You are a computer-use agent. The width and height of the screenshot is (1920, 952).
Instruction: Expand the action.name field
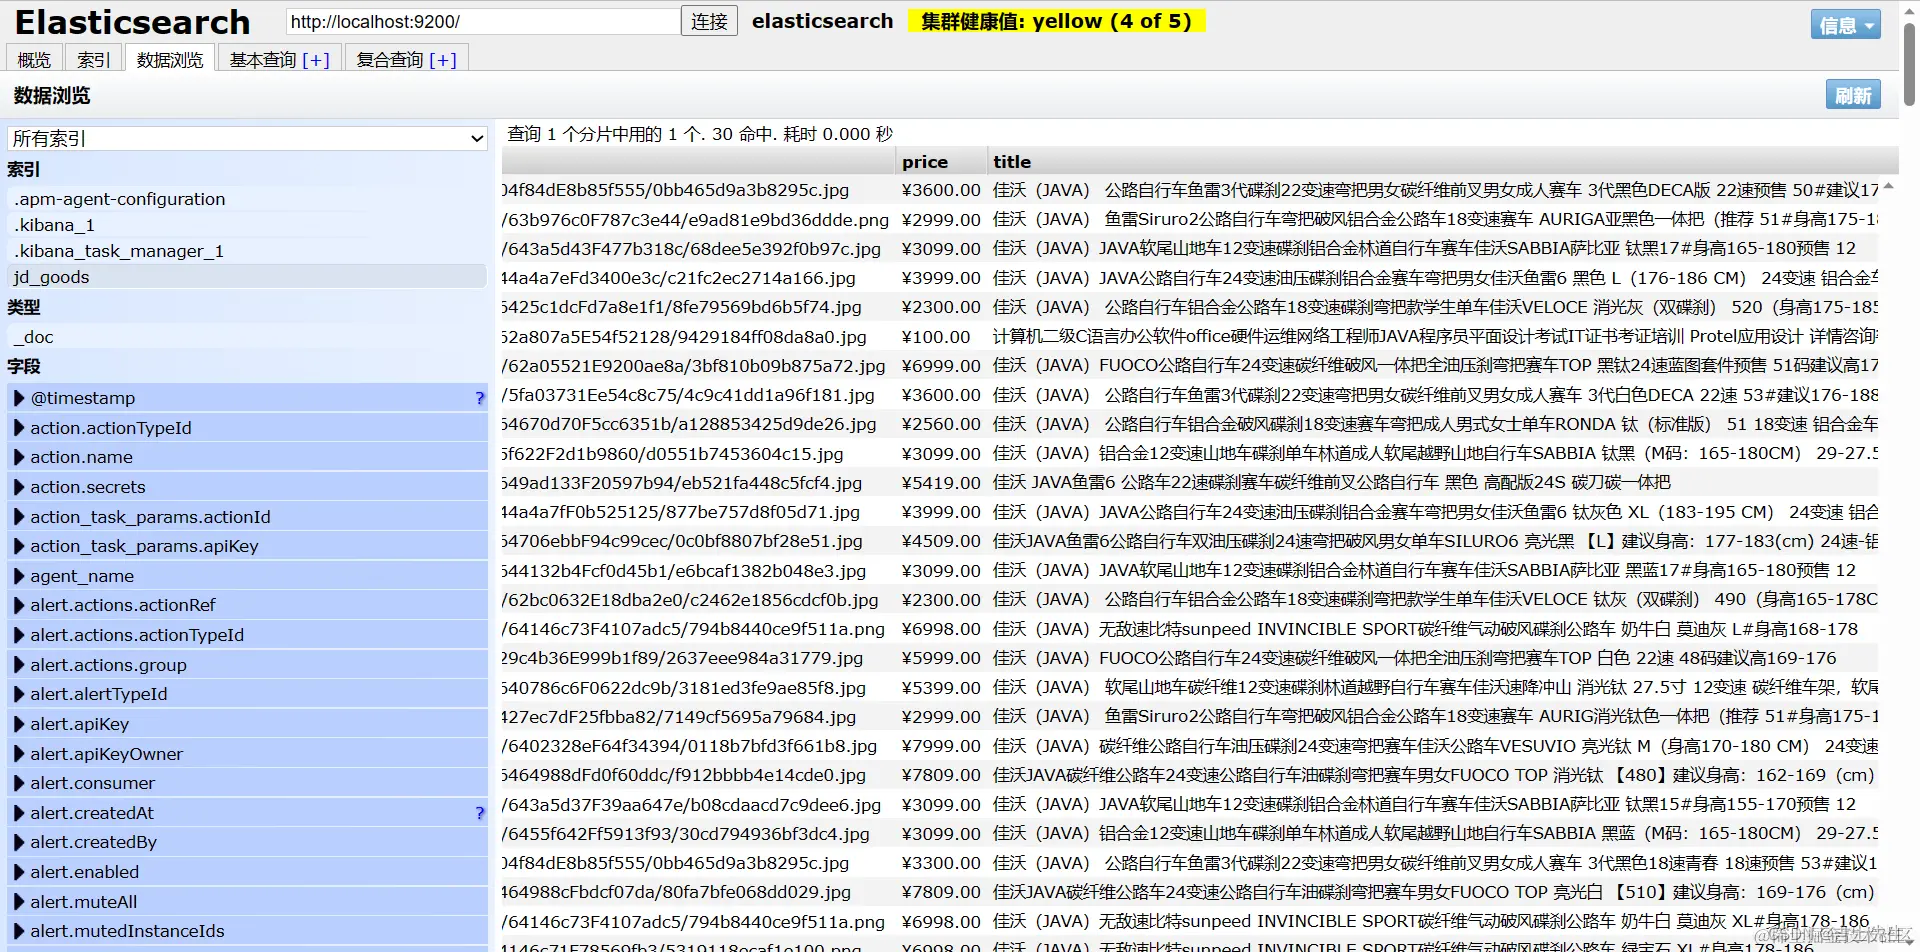[x=247, y=457]
